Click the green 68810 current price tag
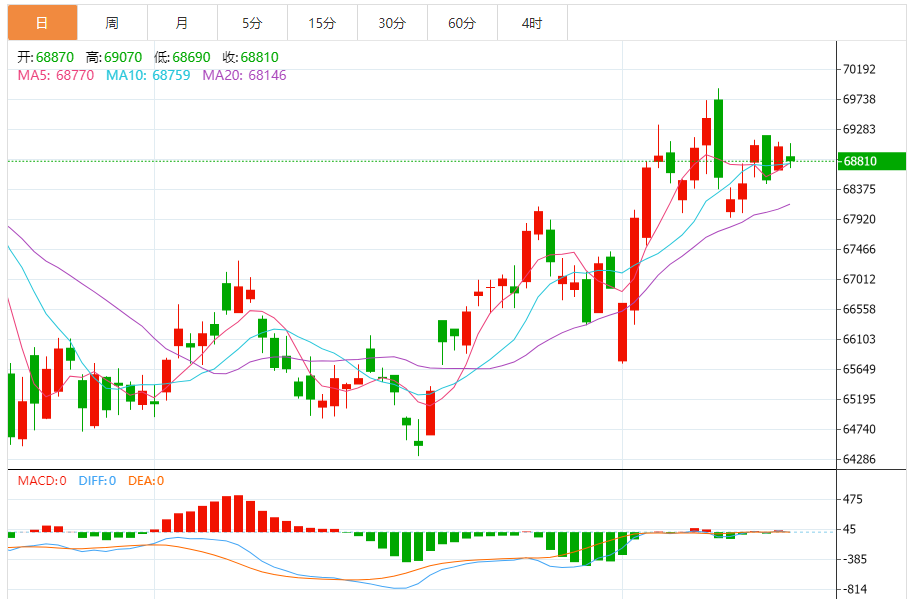The width and height of the screenshot is (913, 599). click(x=872, y=161)
